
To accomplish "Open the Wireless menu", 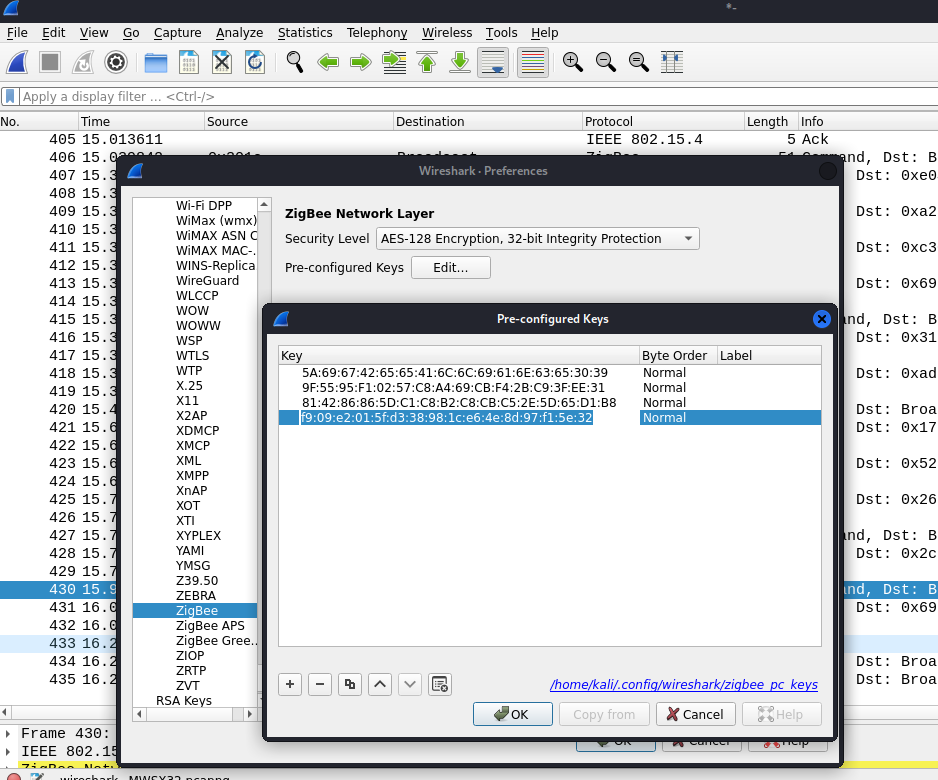I will (x=447, y=33).
